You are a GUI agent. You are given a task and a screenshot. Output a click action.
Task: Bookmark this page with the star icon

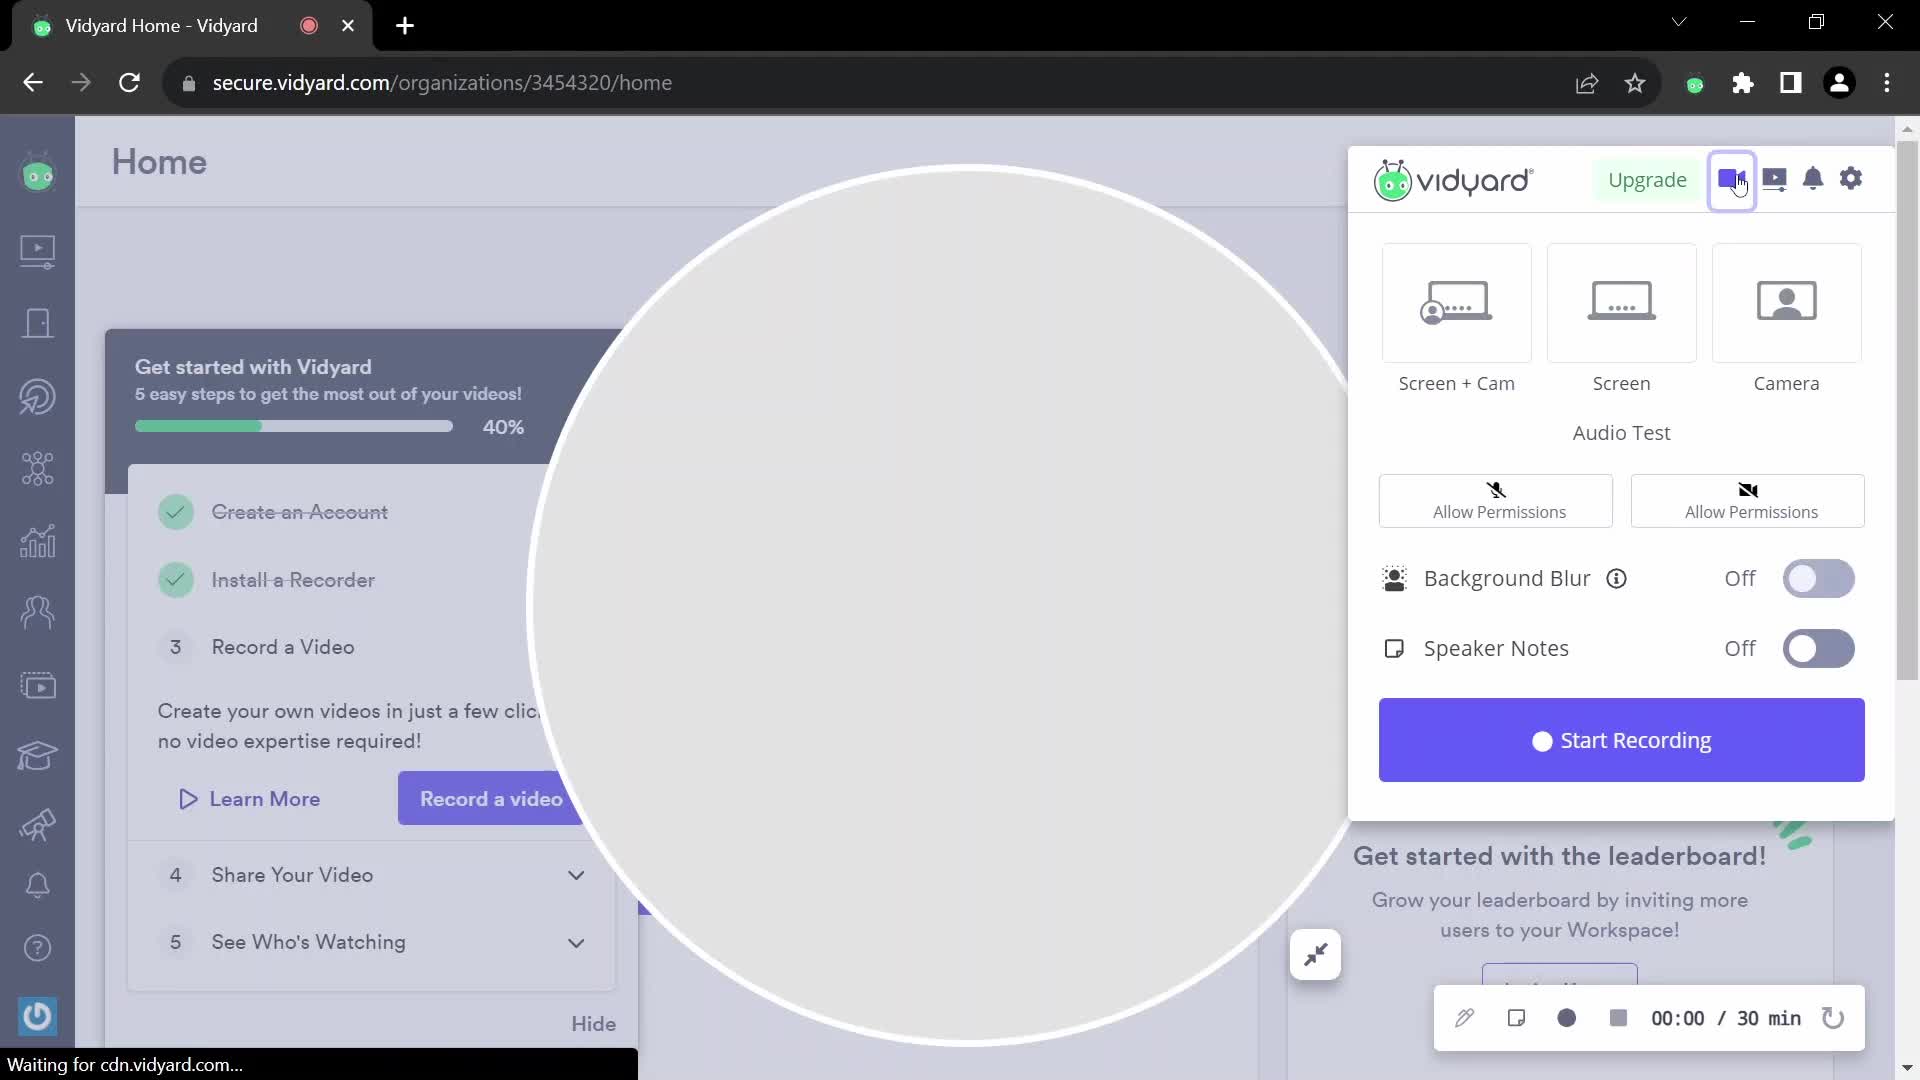(x=1635, y=83)
